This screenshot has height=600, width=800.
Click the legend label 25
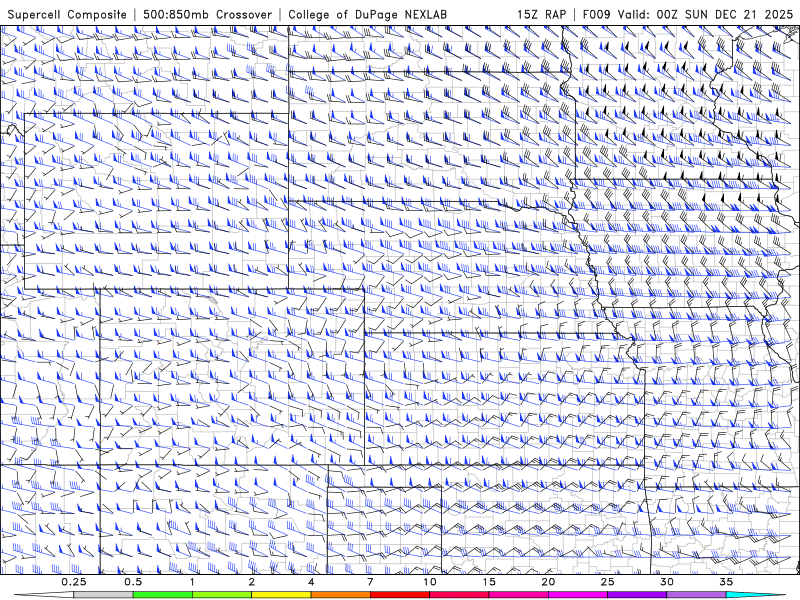point(607,582)
